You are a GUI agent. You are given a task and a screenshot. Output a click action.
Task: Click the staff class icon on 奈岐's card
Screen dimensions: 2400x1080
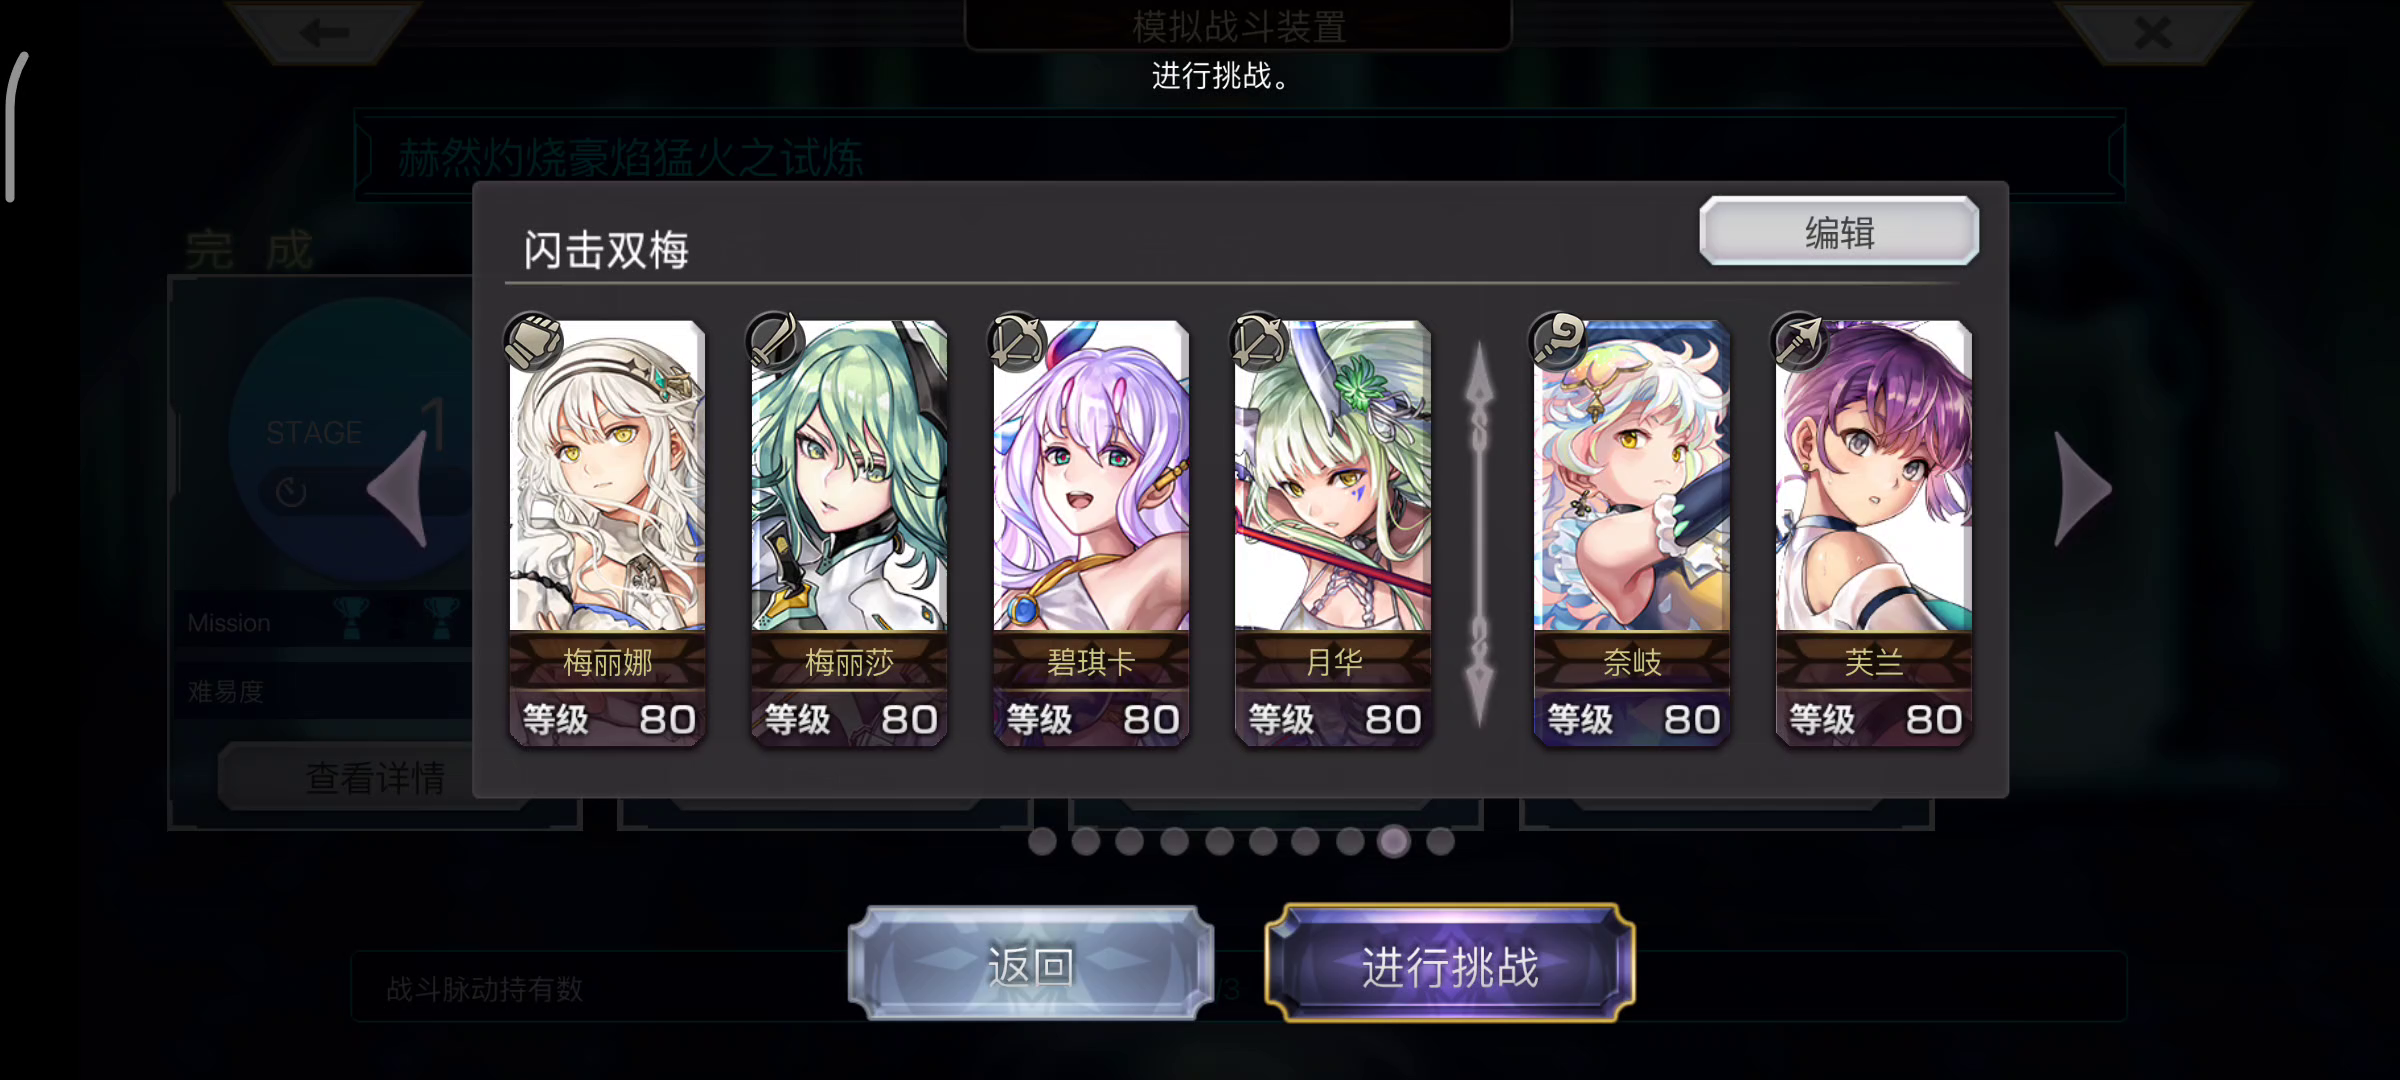click(1558, 341)
